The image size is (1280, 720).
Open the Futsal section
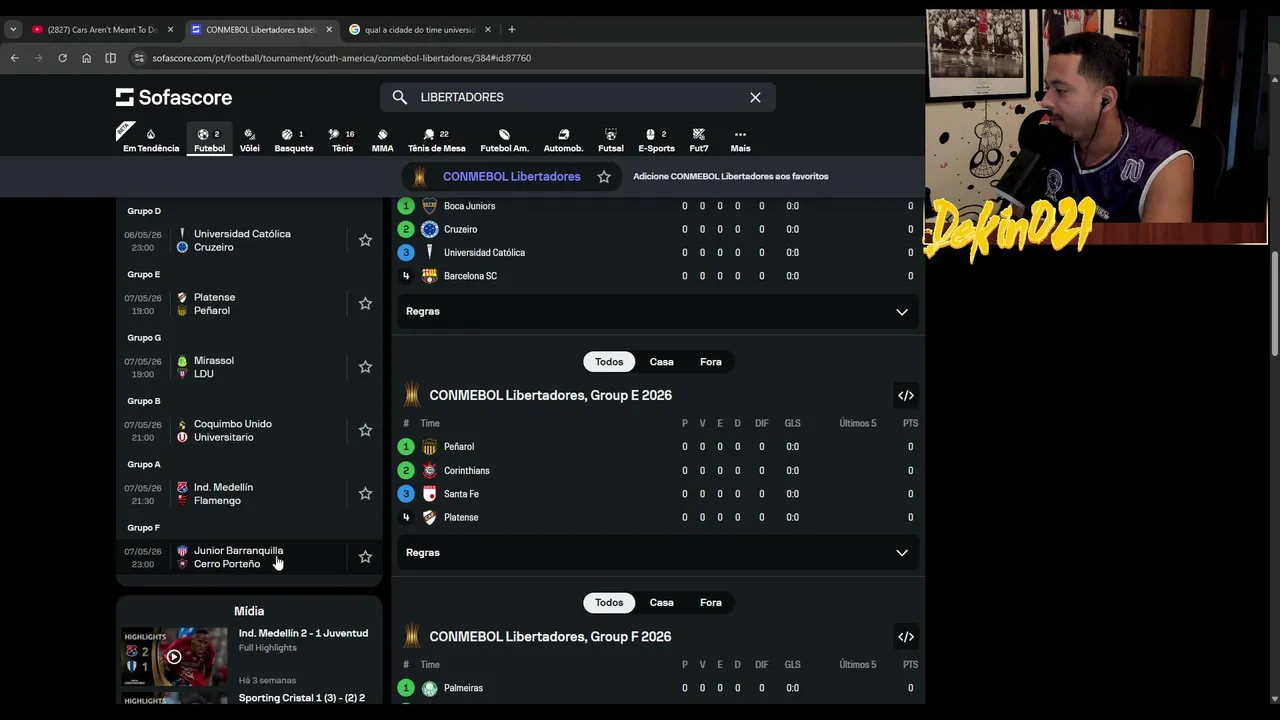(x=611, y=140)
